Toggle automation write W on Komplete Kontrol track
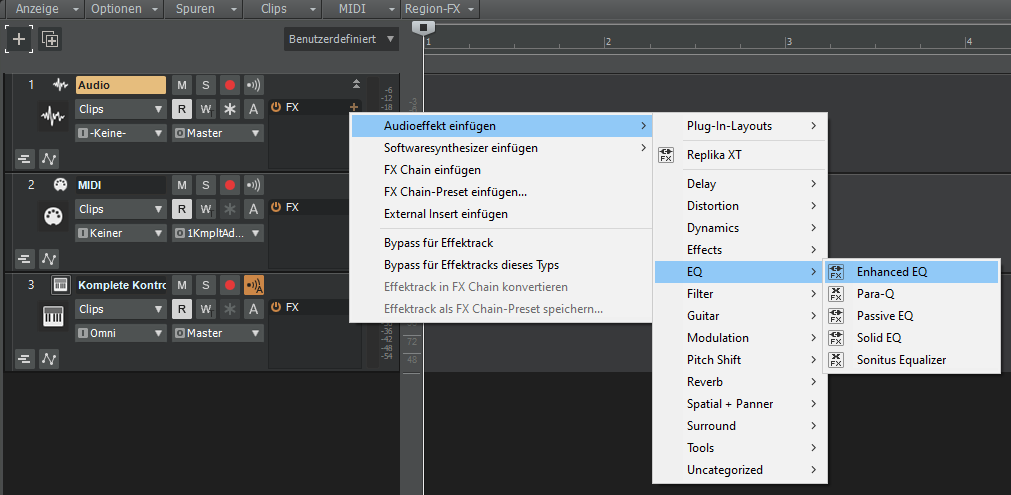 [206, 309]
